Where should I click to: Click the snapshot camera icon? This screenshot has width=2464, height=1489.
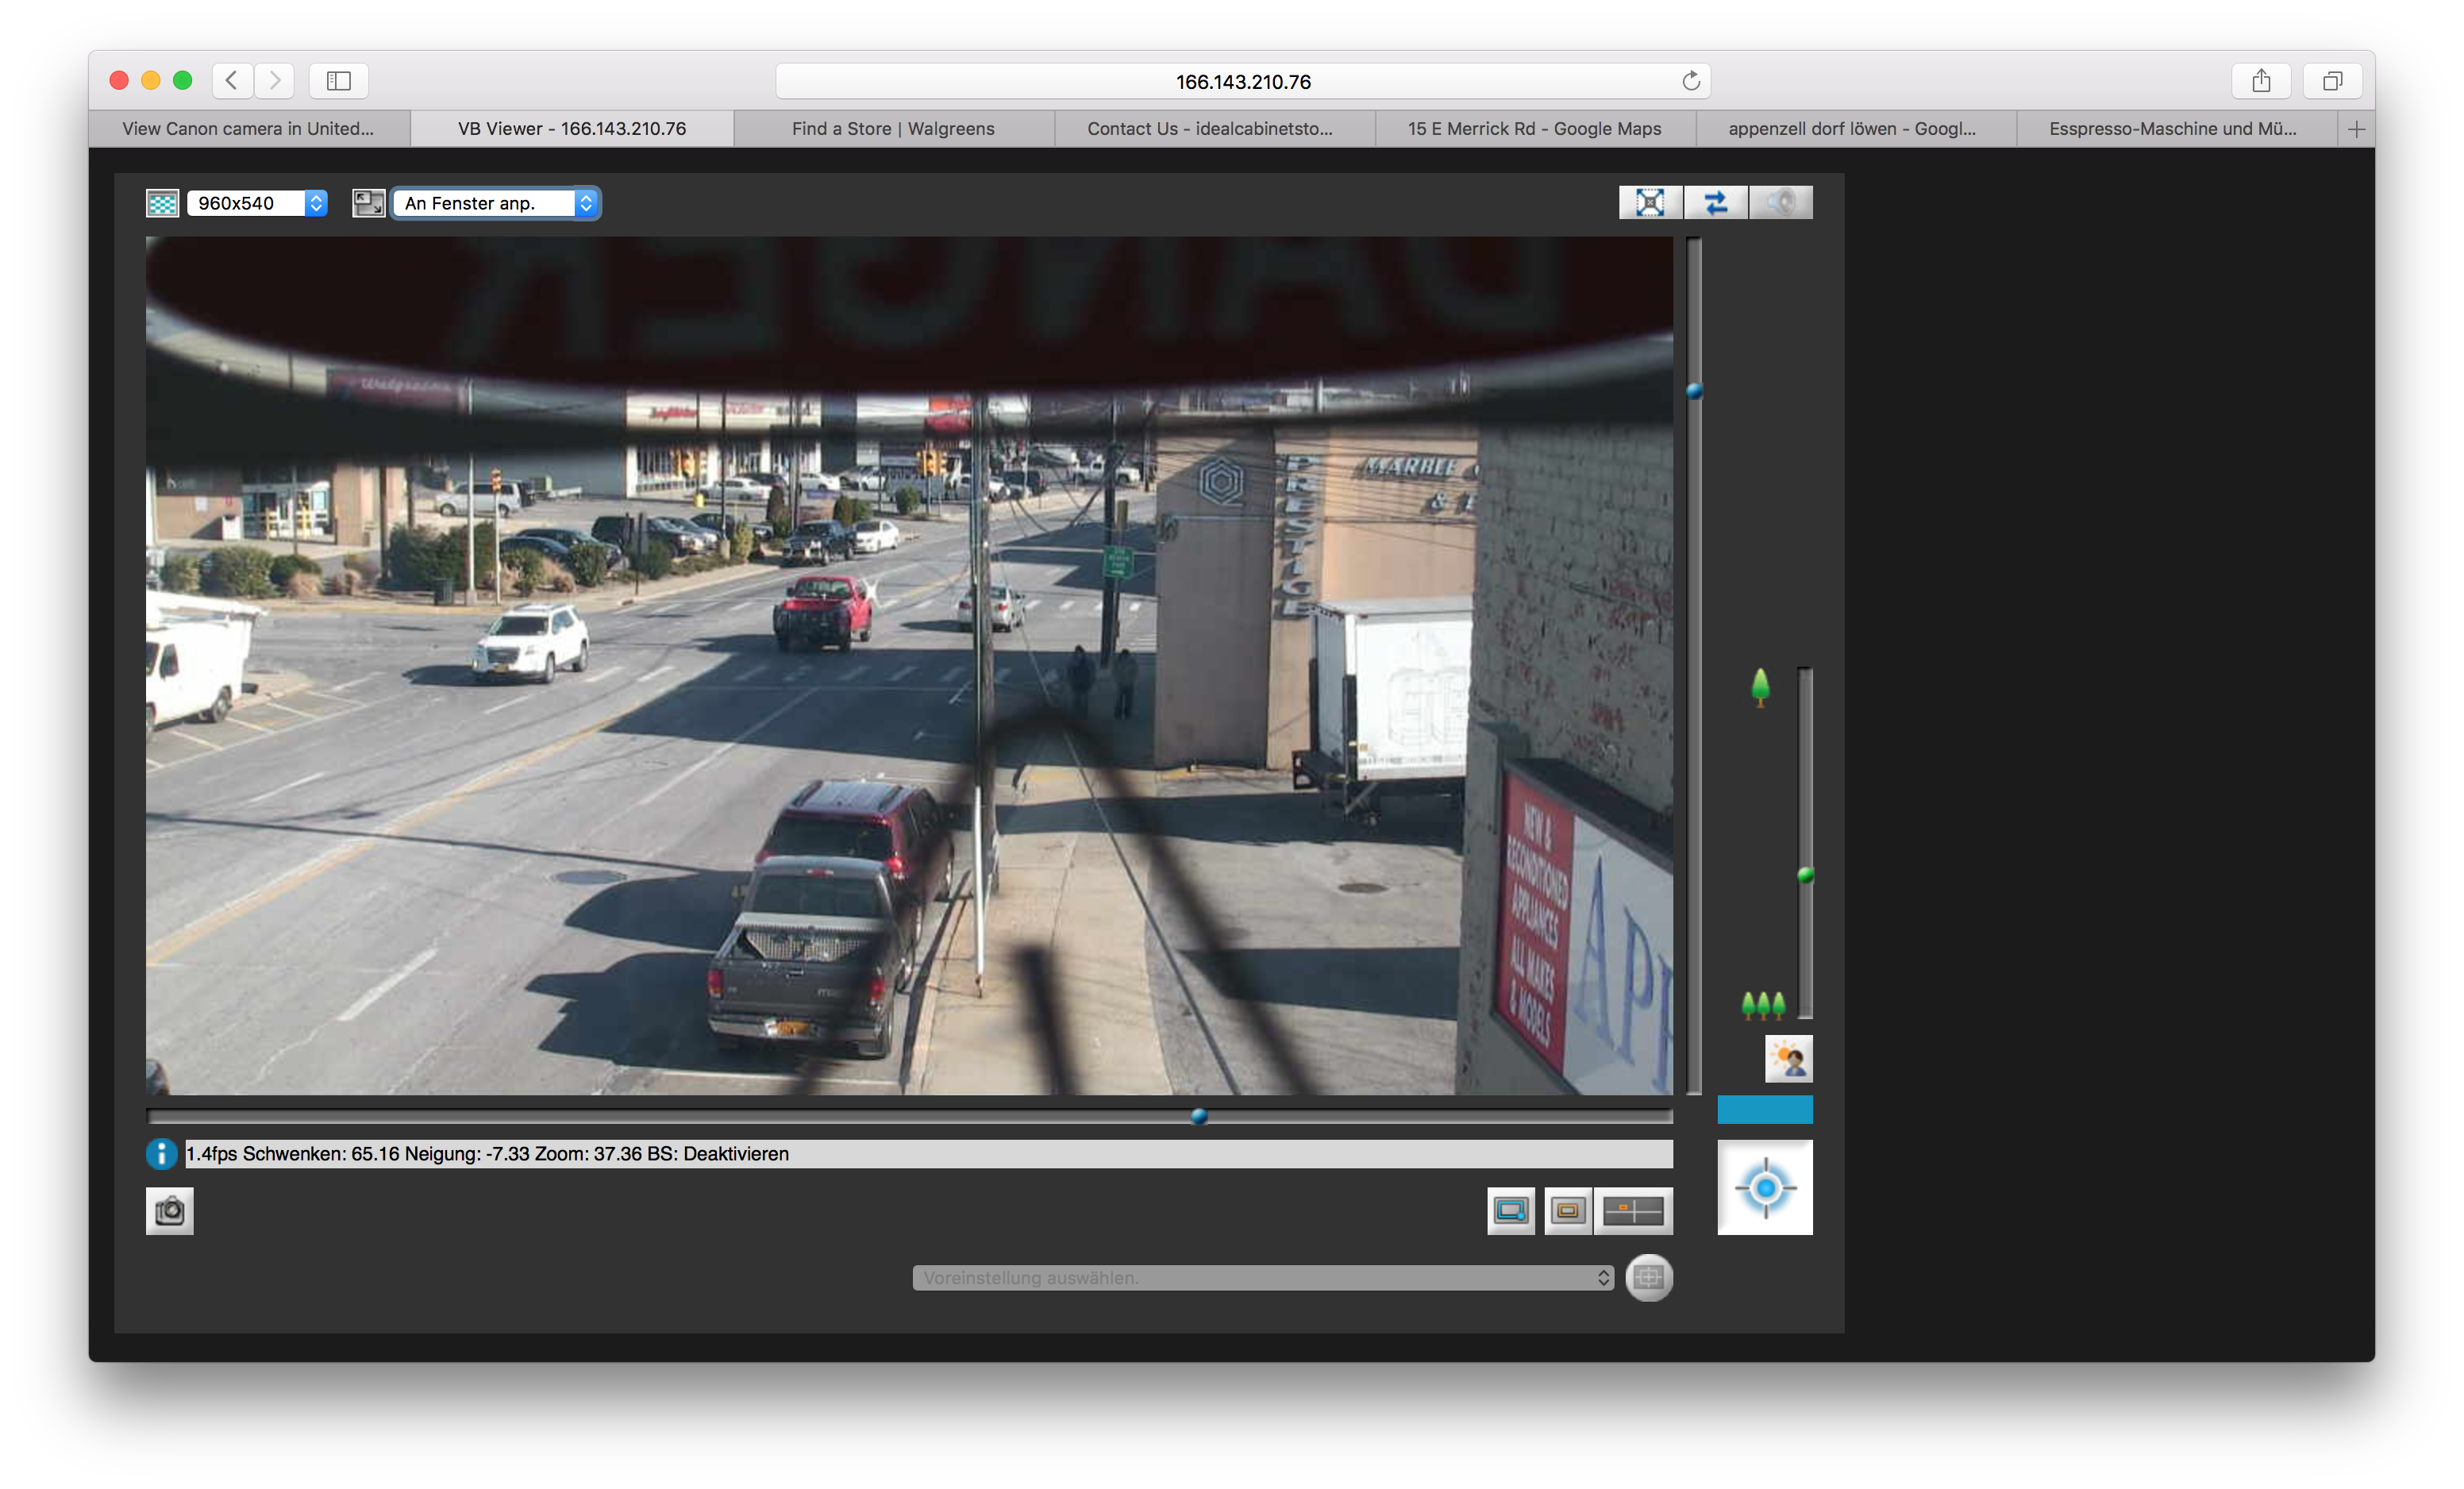169,1210
